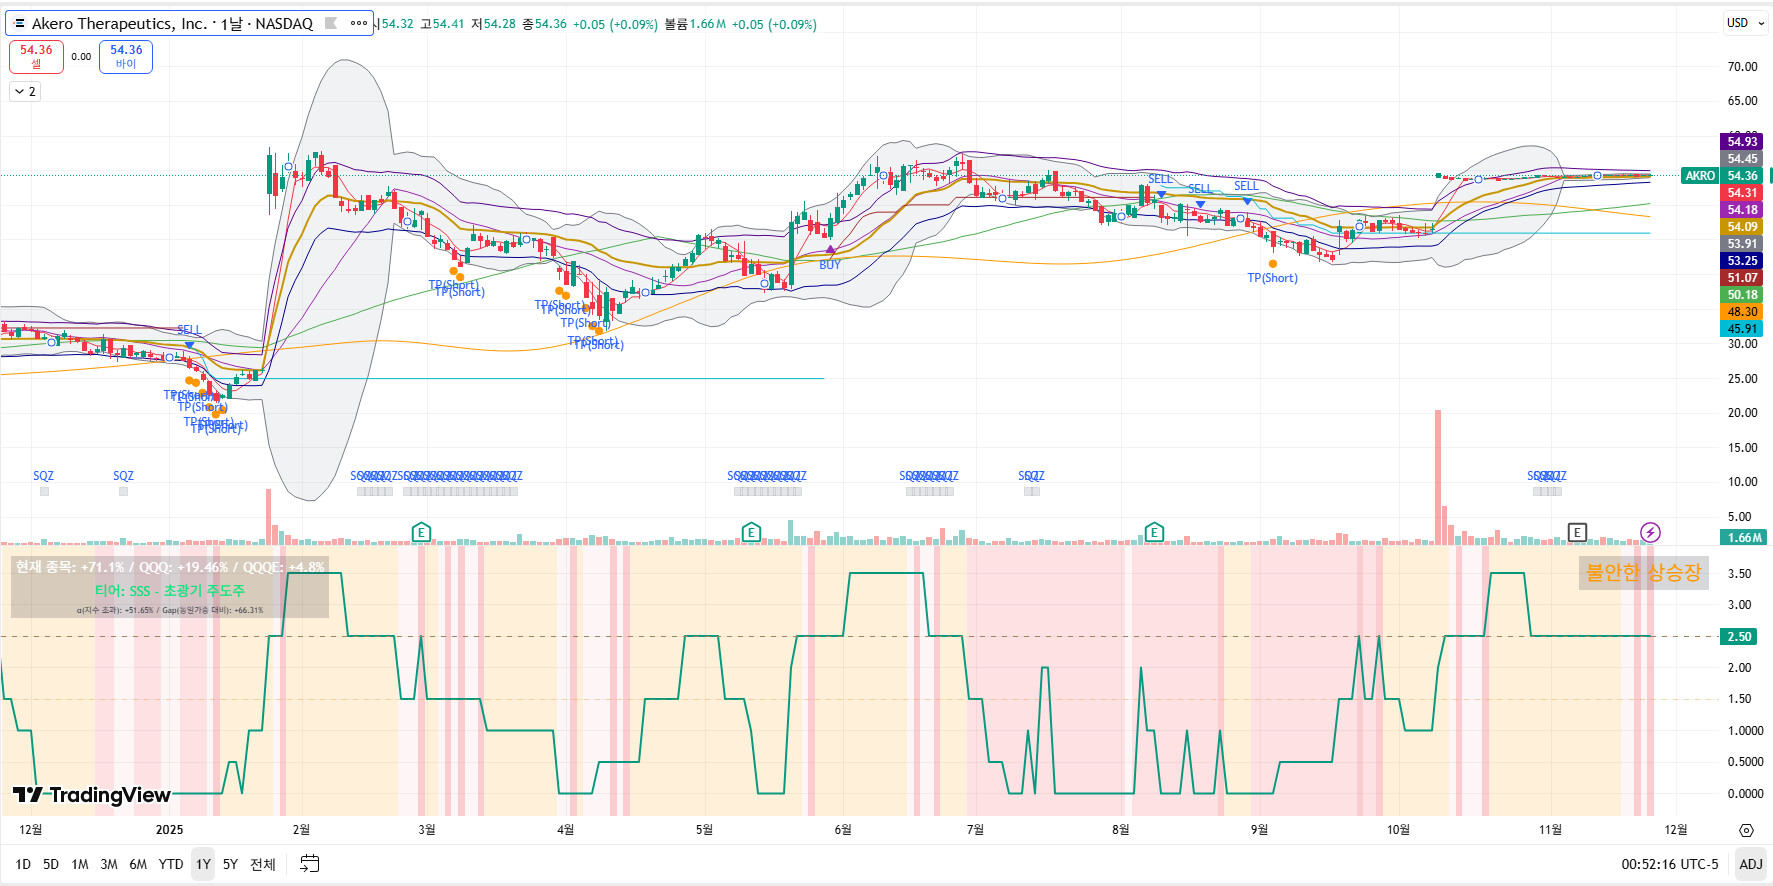Viewport: 1773px width, 886px height.
Task: Click the green AKRO price axis tag
Action: (x=1700, y=176)
